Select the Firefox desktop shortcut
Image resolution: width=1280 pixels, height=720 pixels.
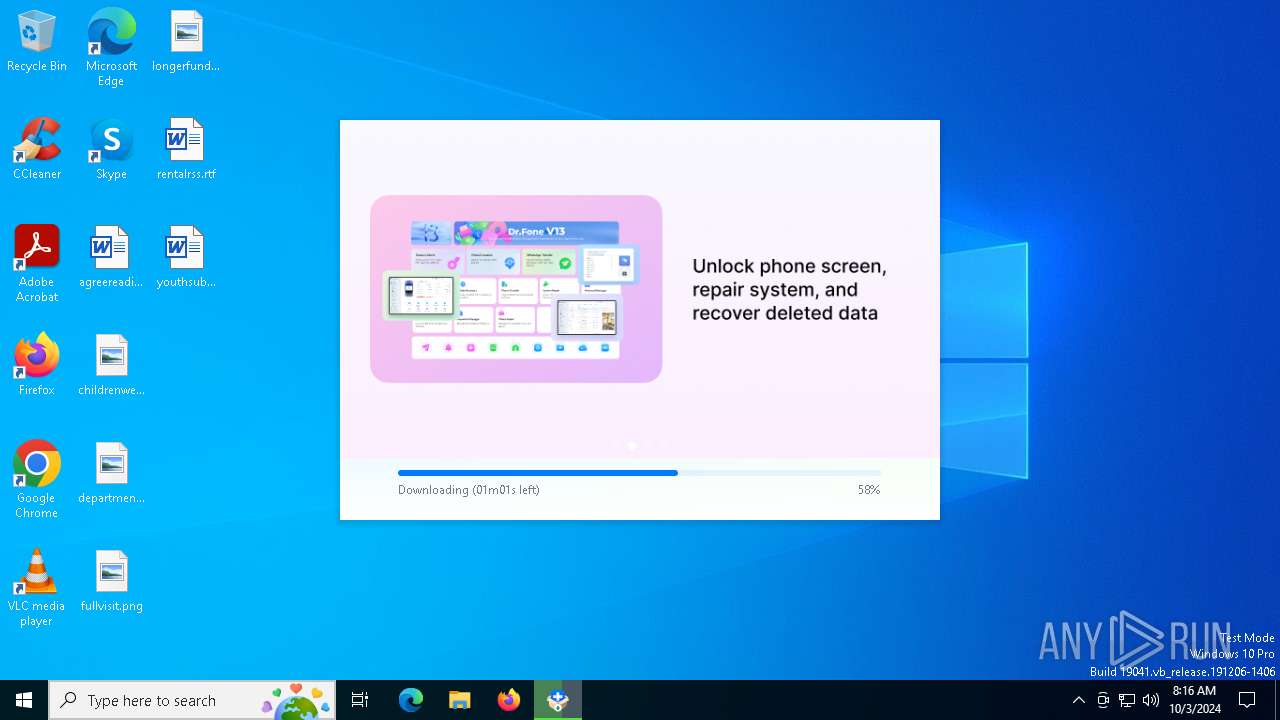(x=37, y=365)
